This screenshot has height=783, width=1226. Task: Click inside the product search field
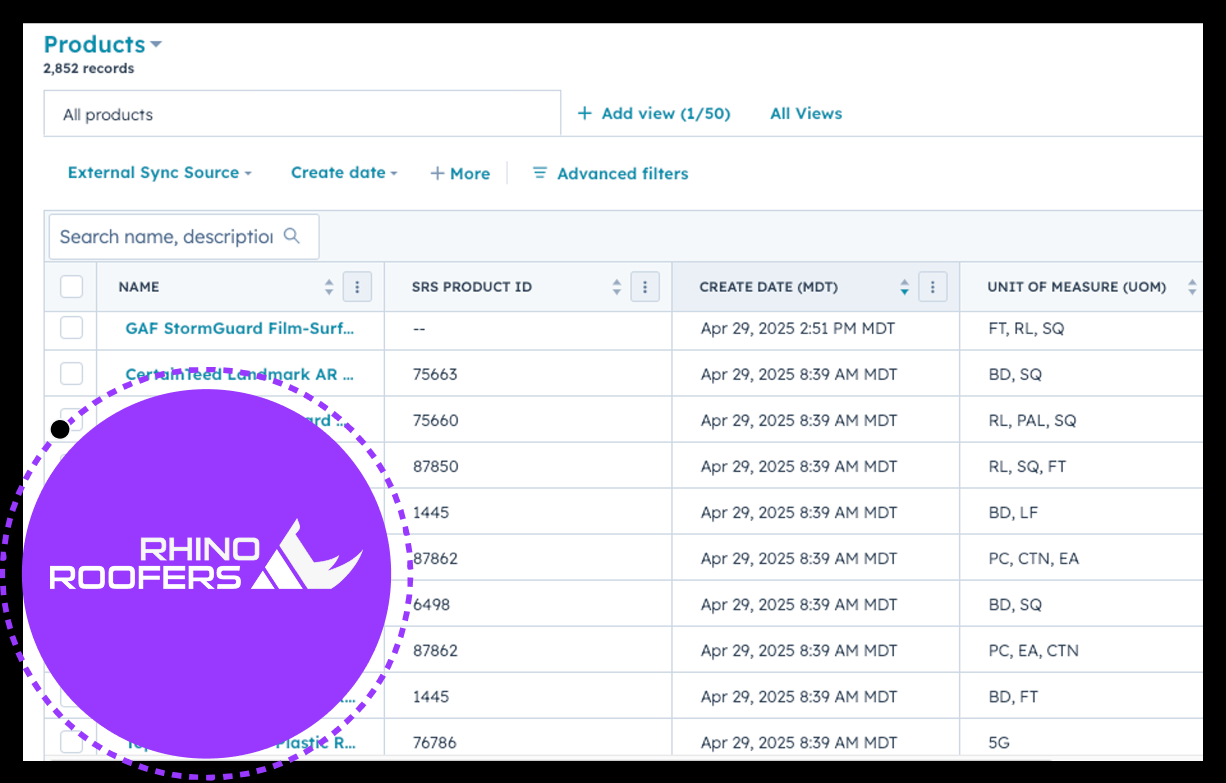(170, 236)
